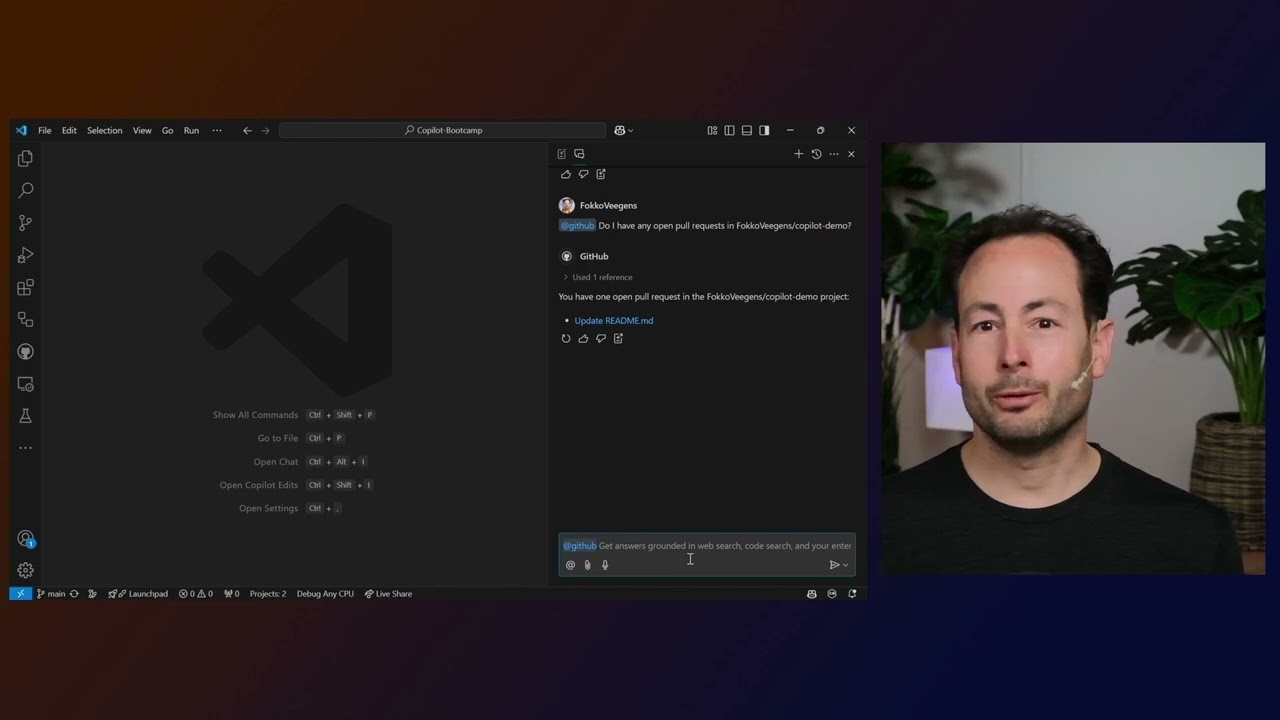Toggle the bottom panel layout
Screen dimensions: 1280x720
pos(746,130)
